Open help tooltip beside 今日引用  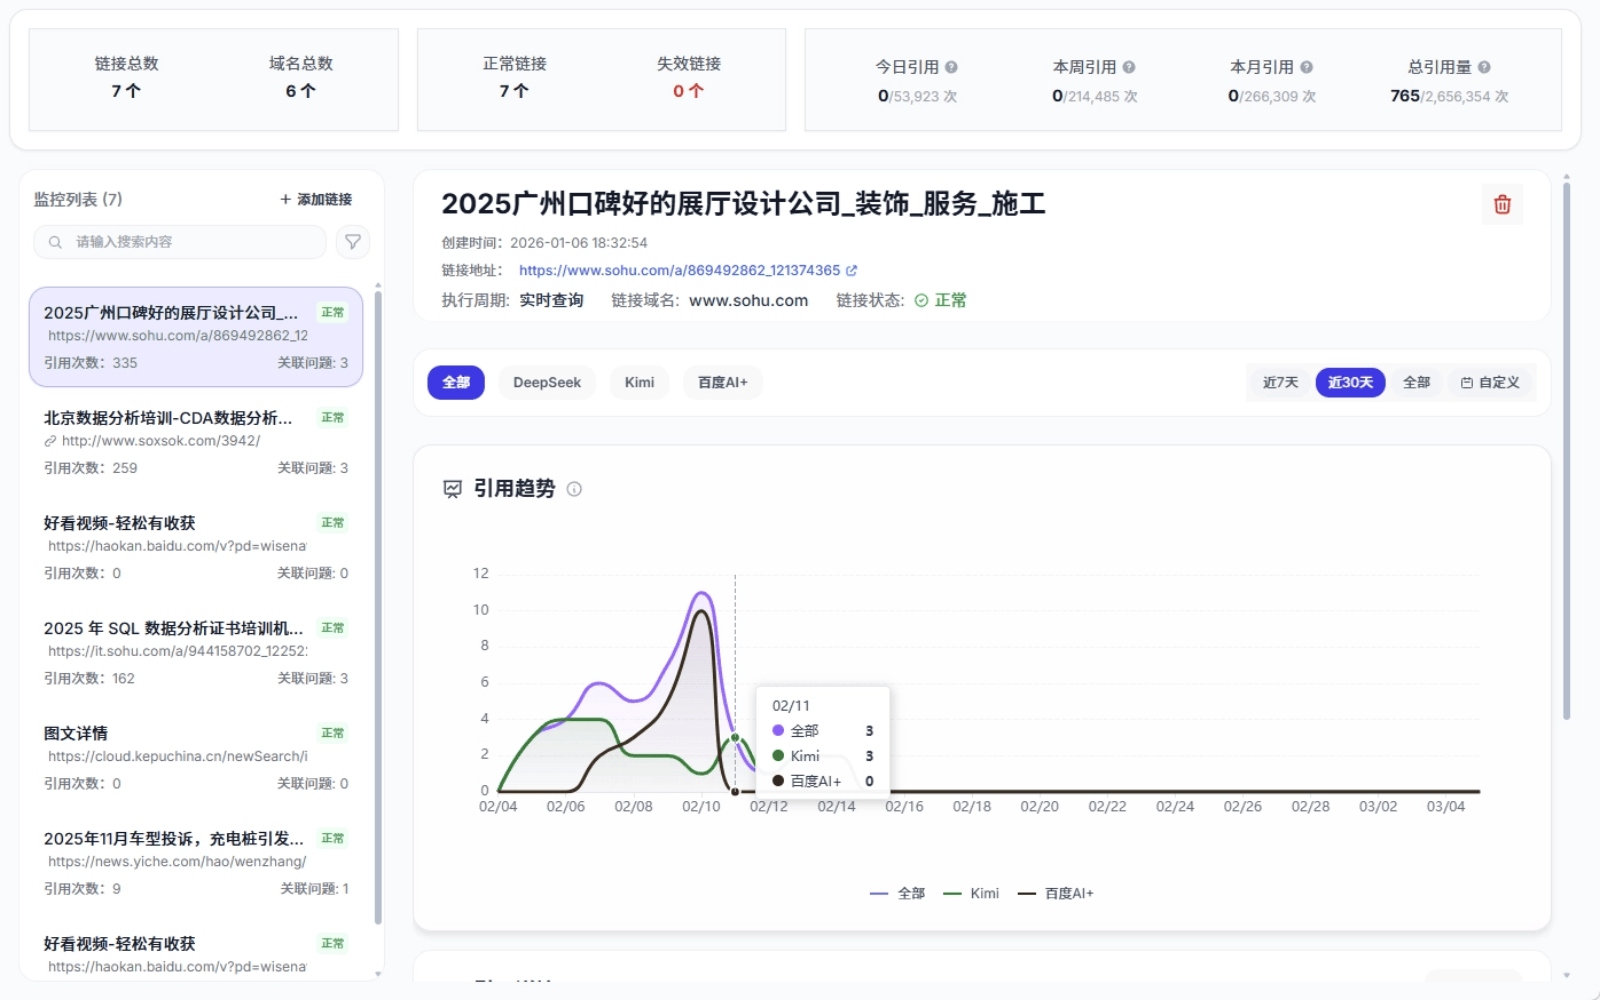(x=951, y=66)
